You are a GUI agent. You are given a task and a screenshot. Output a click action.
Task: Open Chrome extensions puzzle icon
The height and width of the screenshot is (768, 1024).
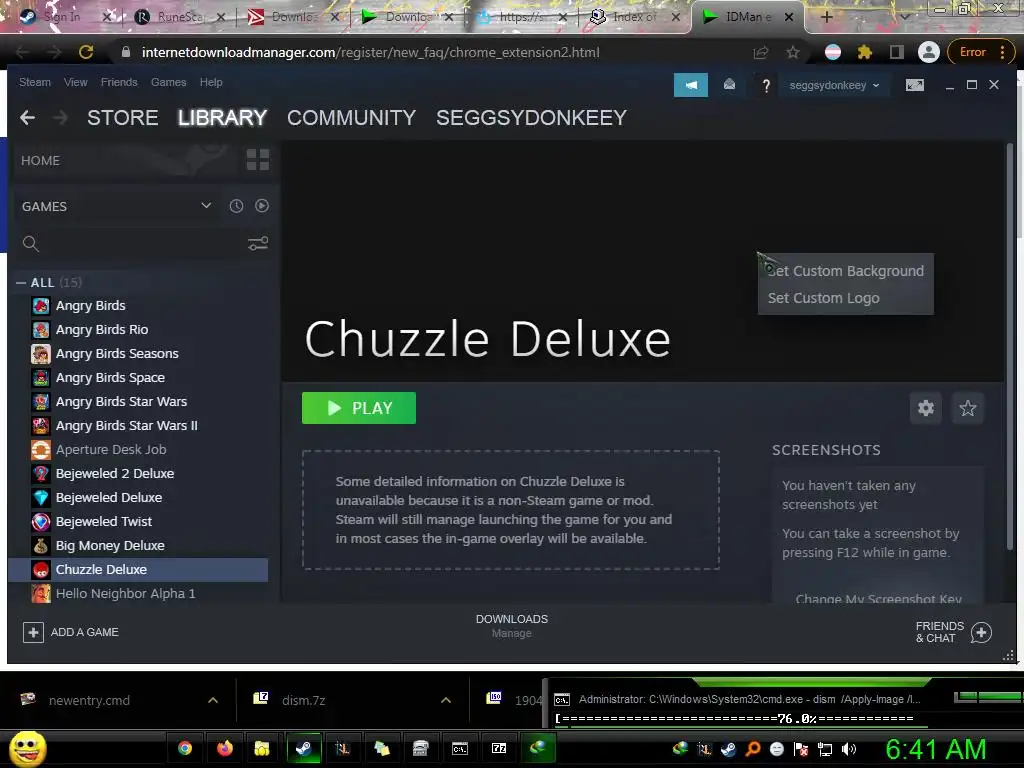[865, 52]
